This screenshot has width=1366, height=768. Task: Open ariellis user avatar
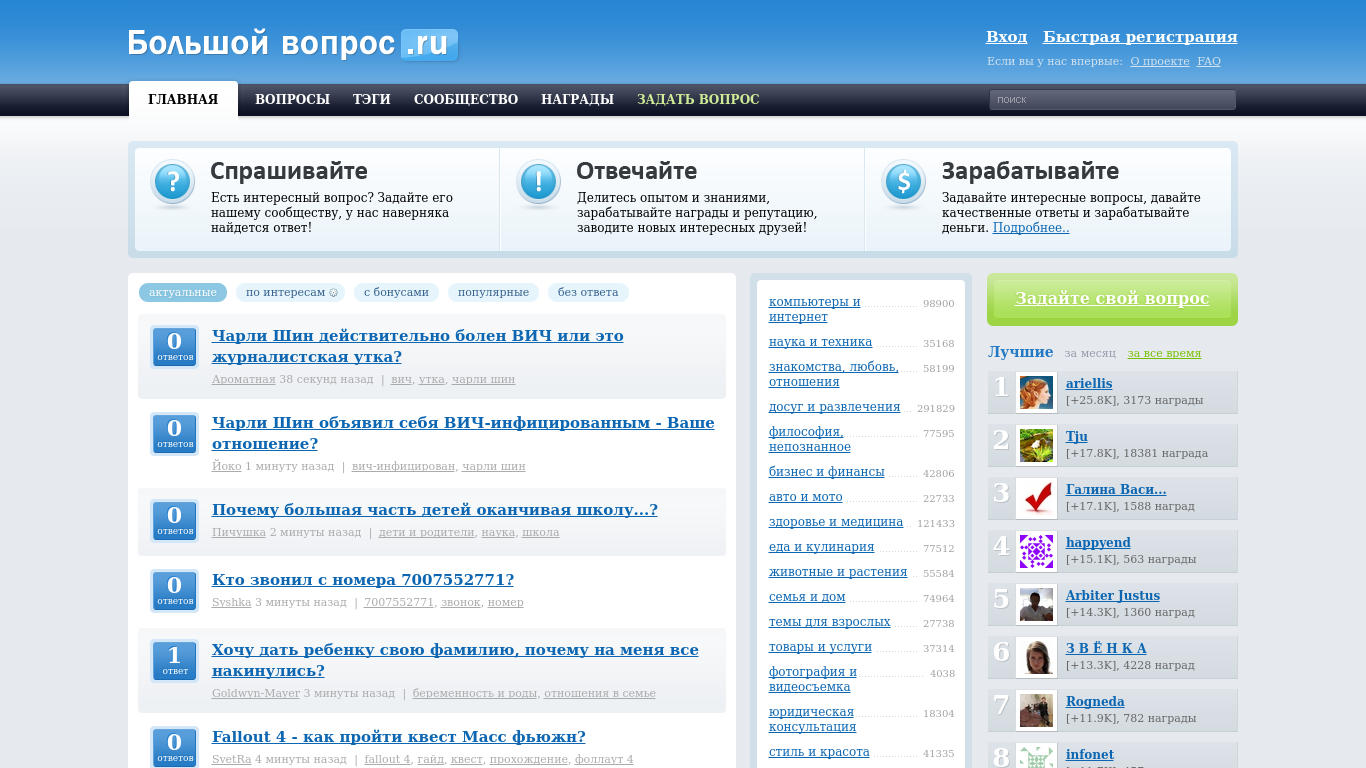point(1036,392)
